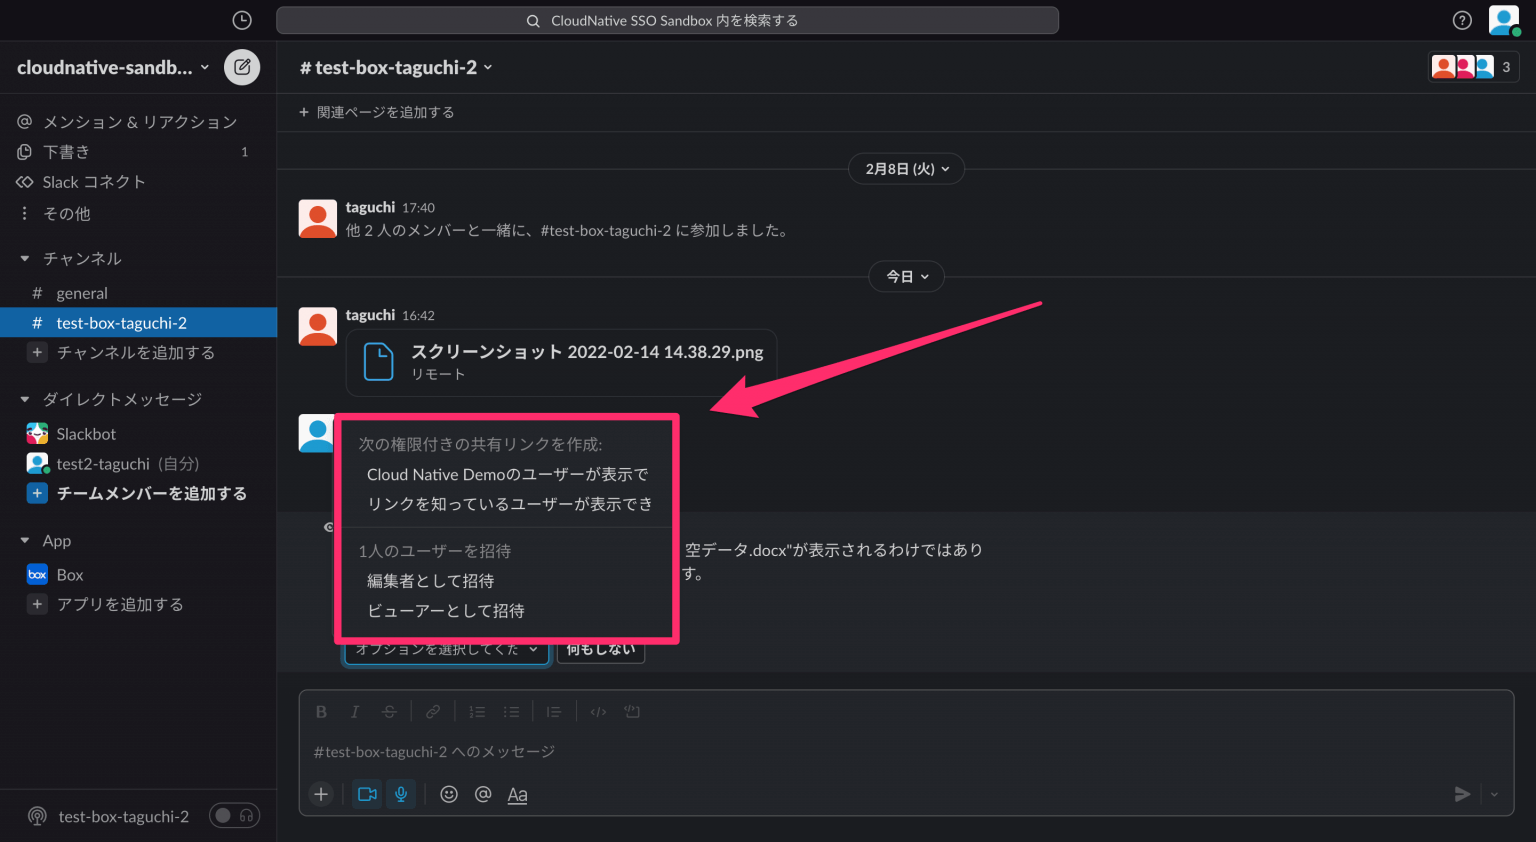Apply italic formatting from the composer toolbar
This screenshot has width=1536, height=842.
[355, 711]
